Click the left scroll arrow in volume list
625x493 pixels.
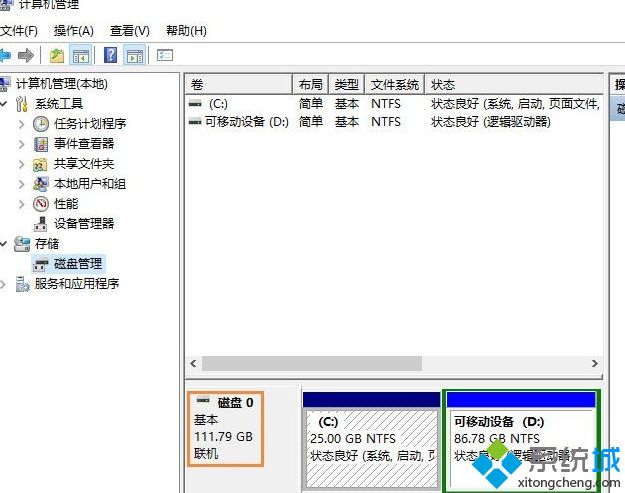pyautogui.click(x=193, y=363)
